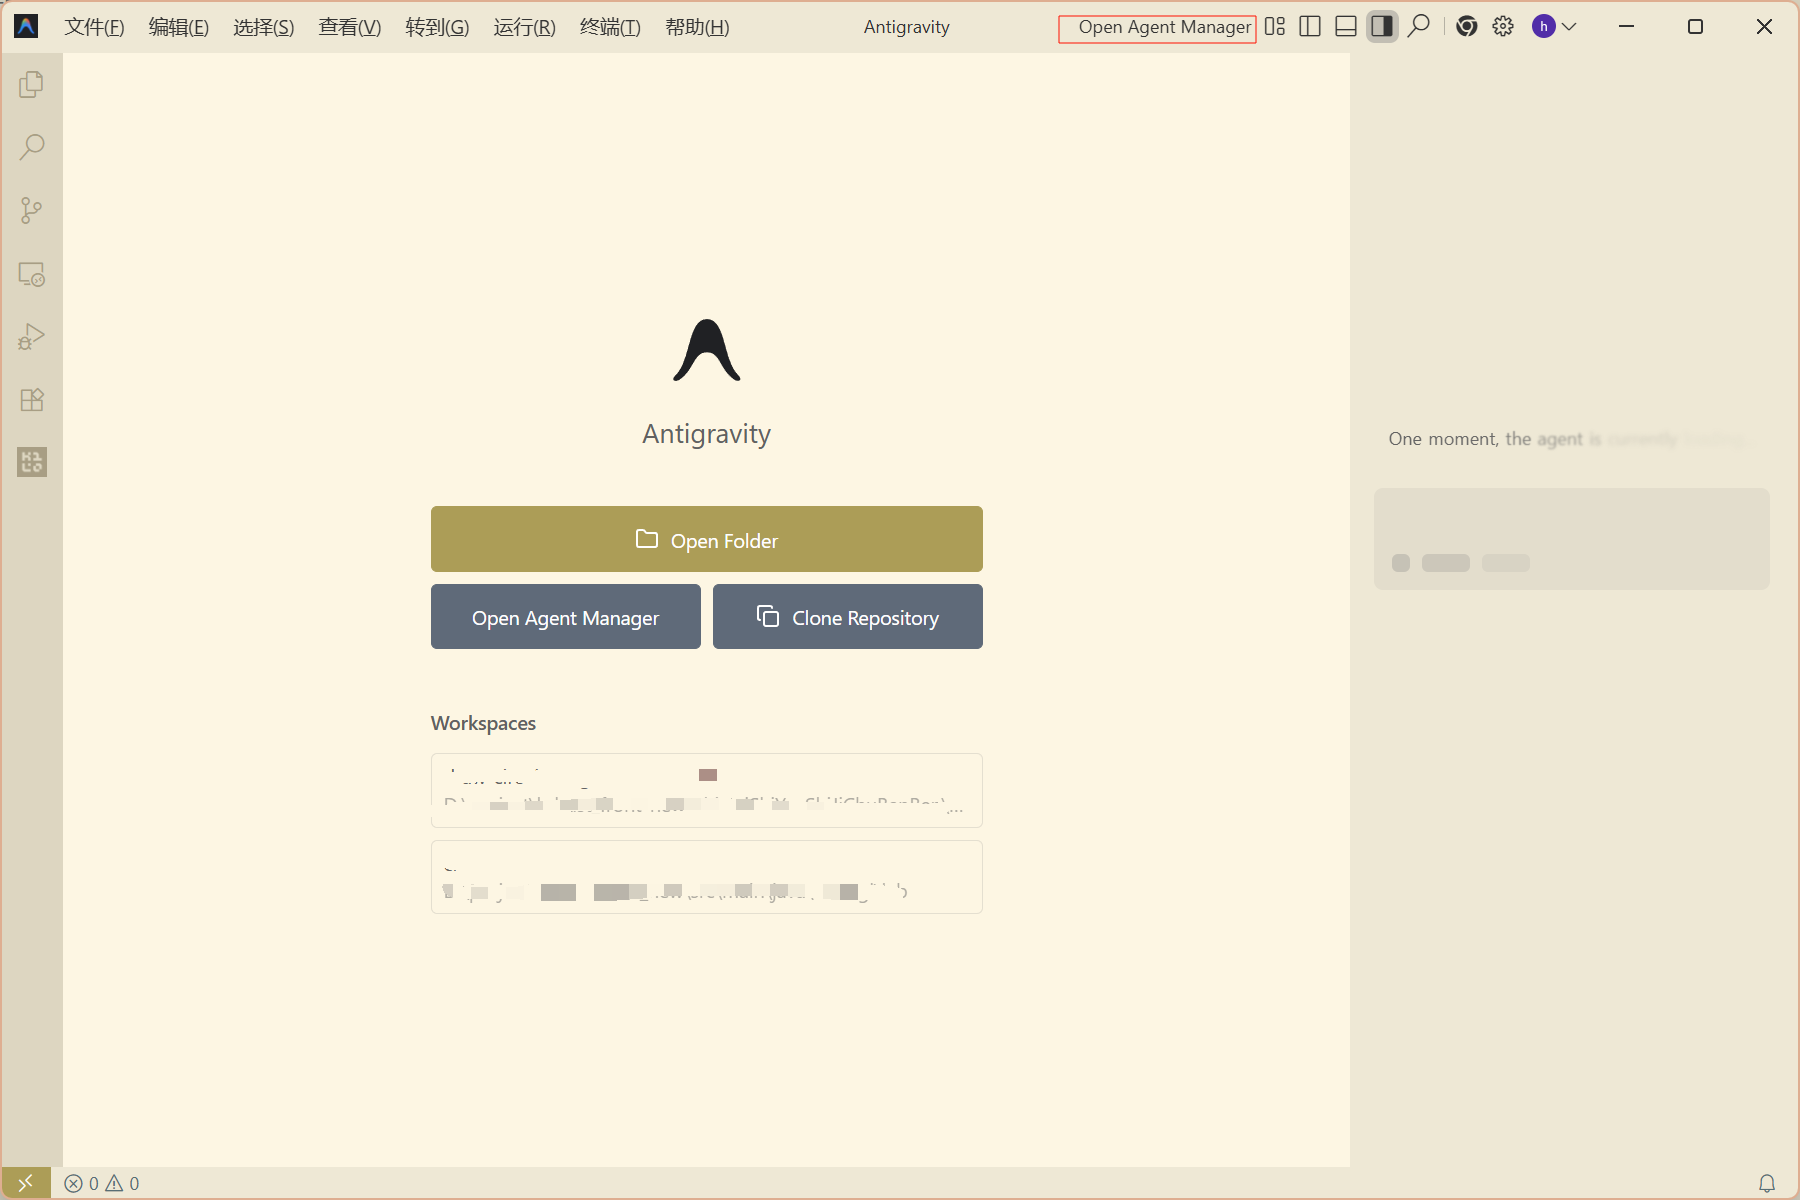Maximize the Antigravity window
This screenshot has height=1200, width=1800.
(x=1695, y=26)
